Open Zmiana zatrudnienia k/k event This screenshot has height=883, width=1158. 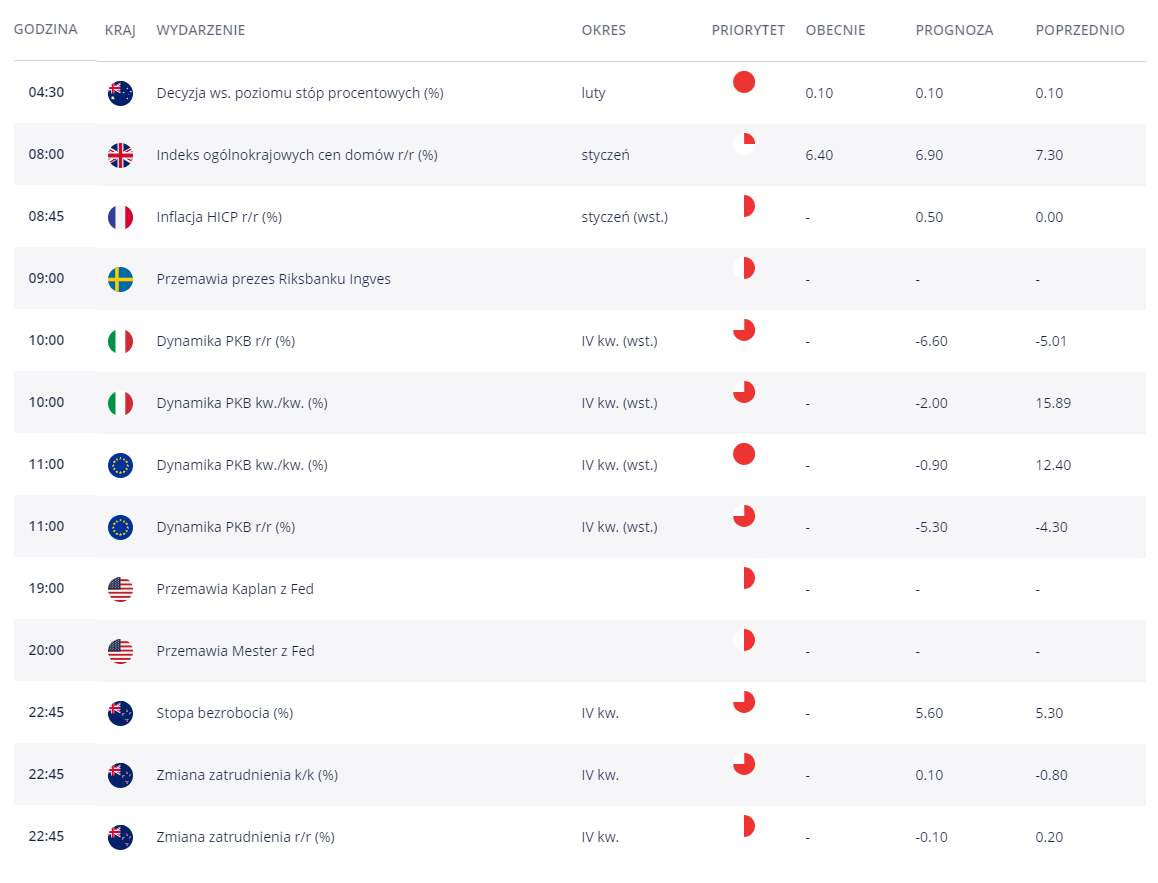point(247,775)
